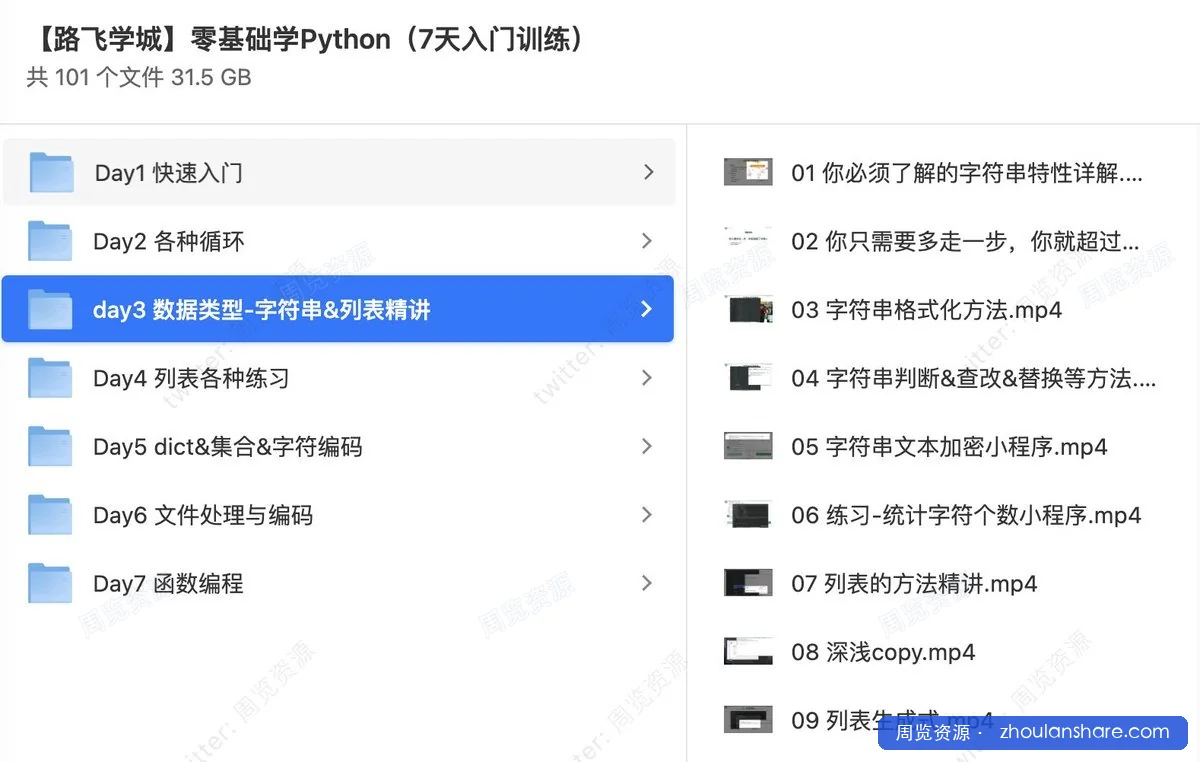Click file name 05 字符串文本加密小程序.mp4

pos(949,447)
